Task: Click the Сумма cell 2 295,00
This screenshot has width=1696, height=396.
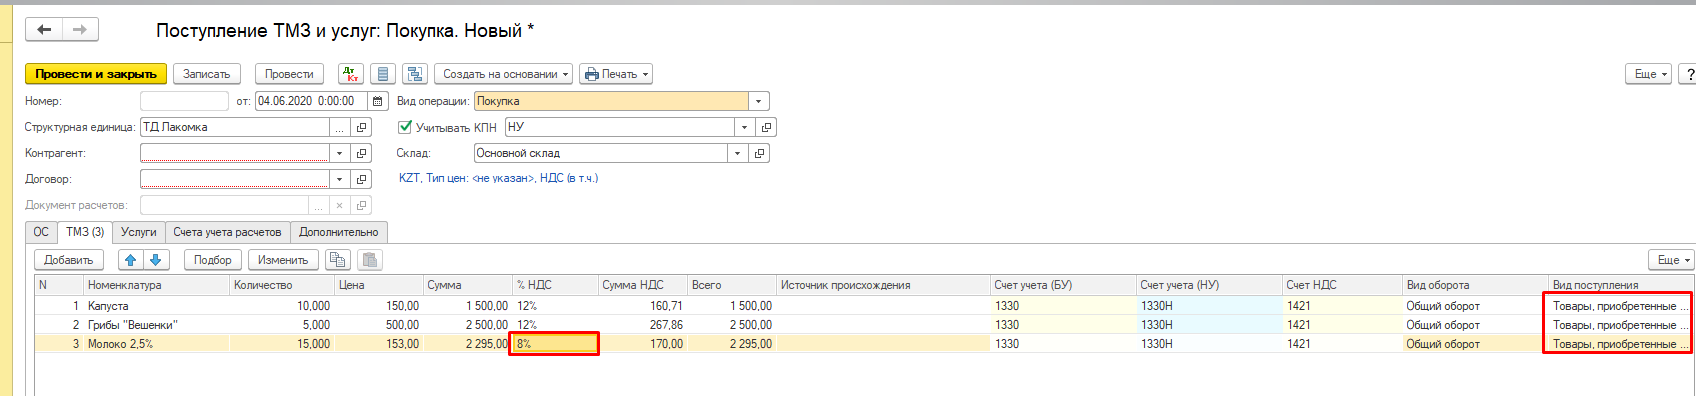Action: [x=466, y=344]
